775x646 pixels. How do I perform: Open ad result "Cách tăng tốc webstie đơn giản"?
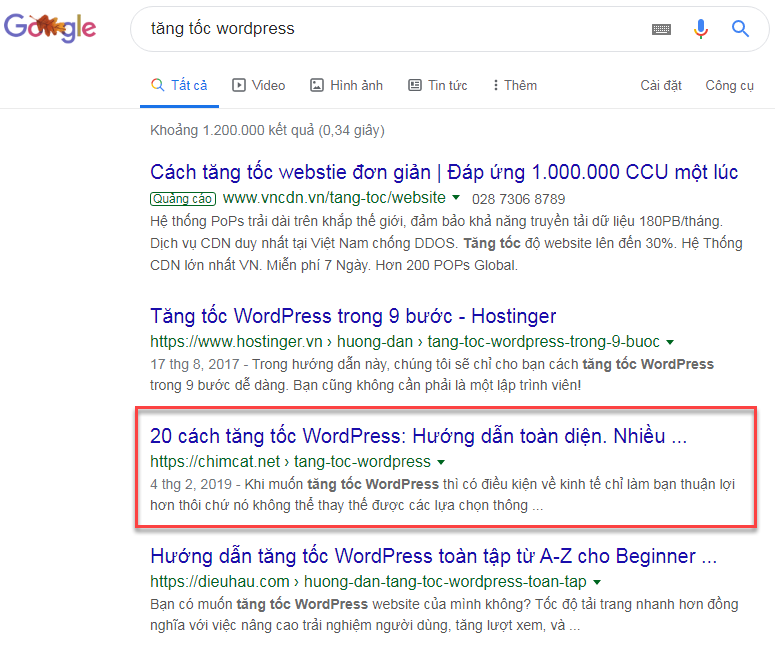(x=444, y=172)
